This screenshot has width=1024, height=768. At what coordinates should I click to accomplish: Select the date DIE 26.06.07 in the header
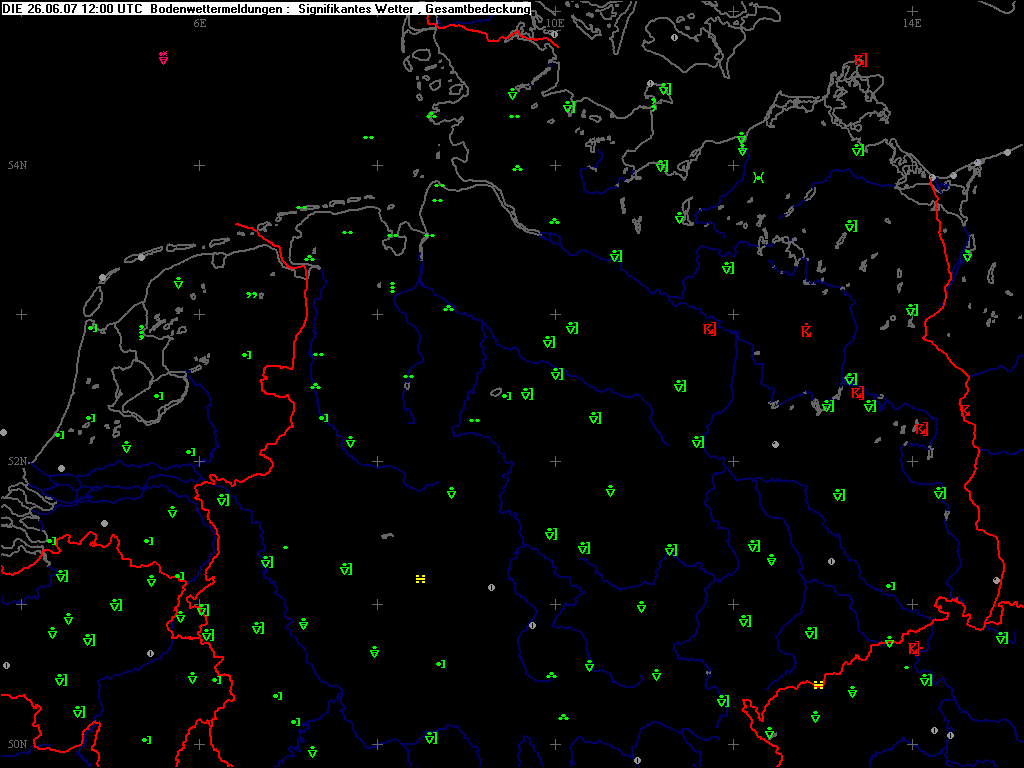[x=34, y=8]
